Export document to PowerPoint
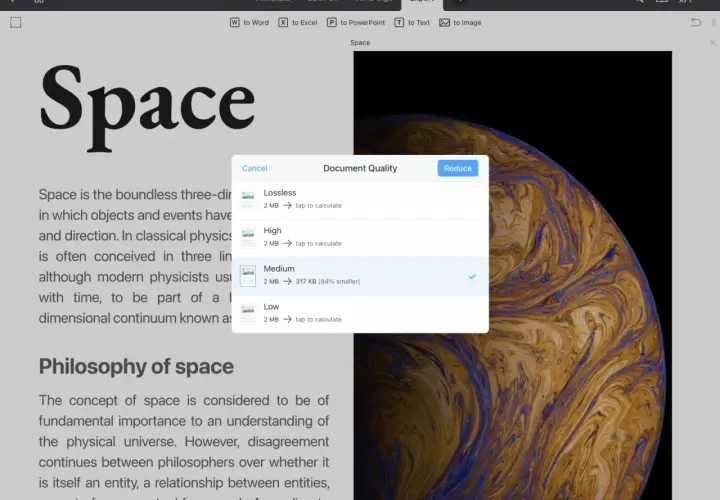This screenshot has width=720, height=500. click(356, 22)
